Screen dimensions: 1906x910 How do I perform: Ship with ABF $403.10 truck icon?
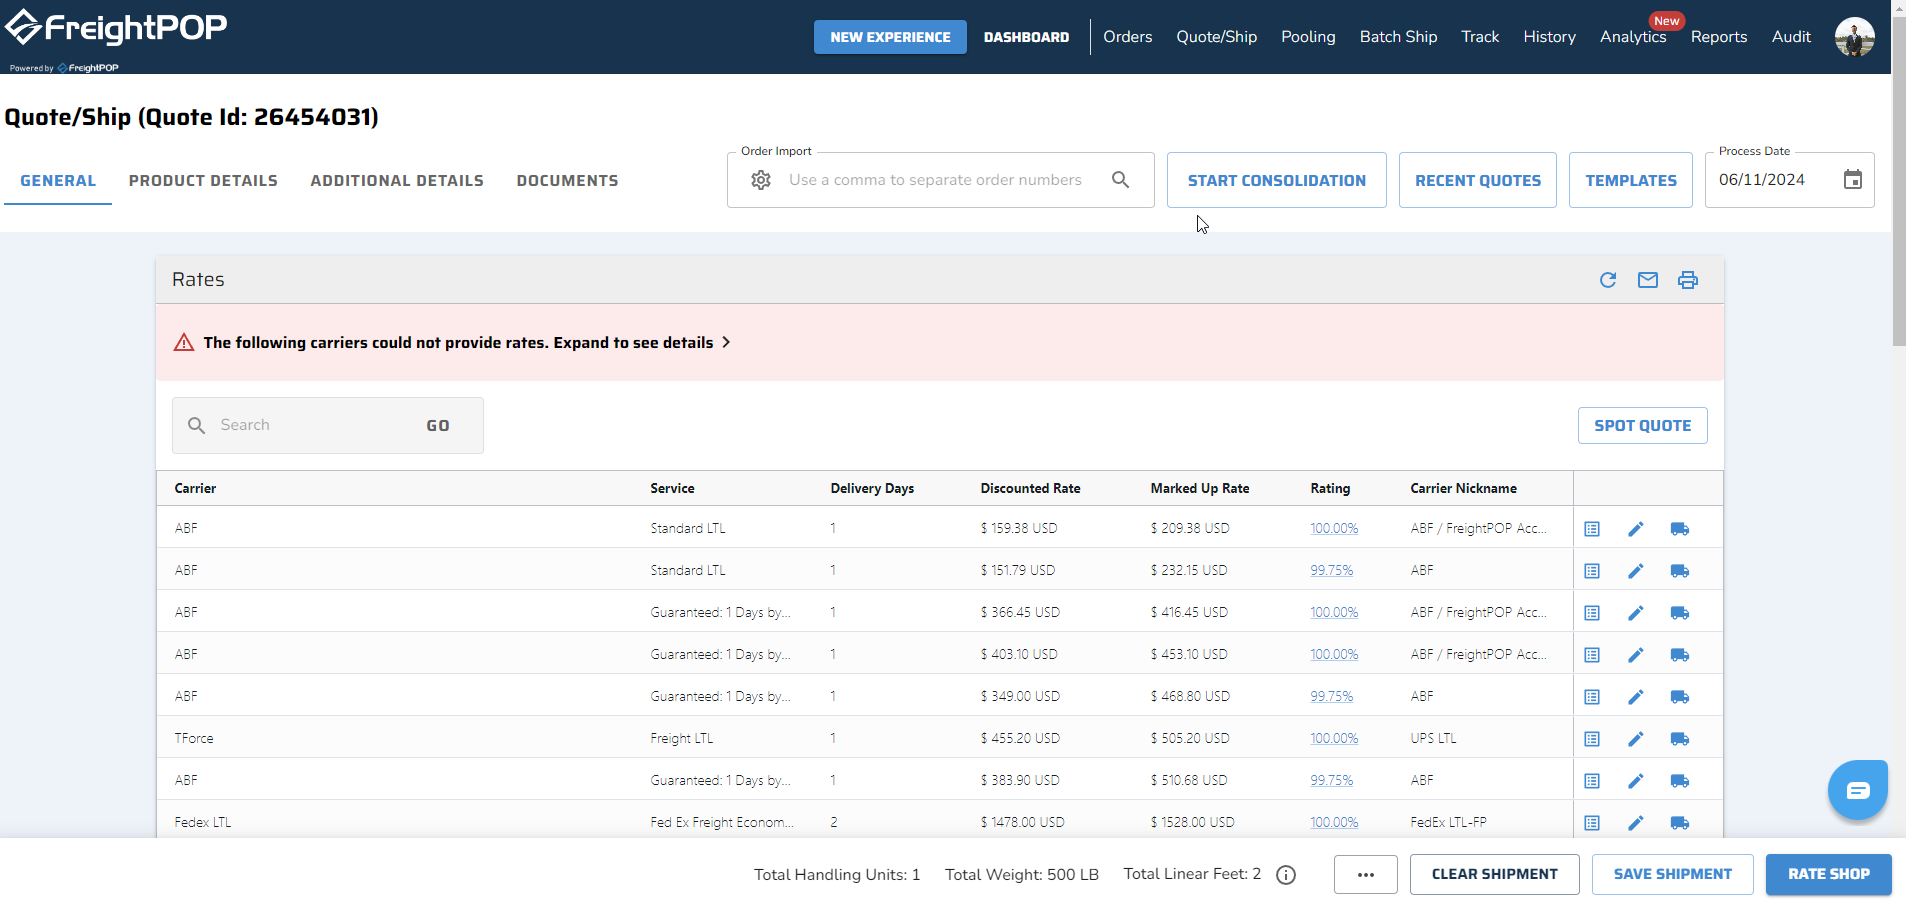[1680, 655]
